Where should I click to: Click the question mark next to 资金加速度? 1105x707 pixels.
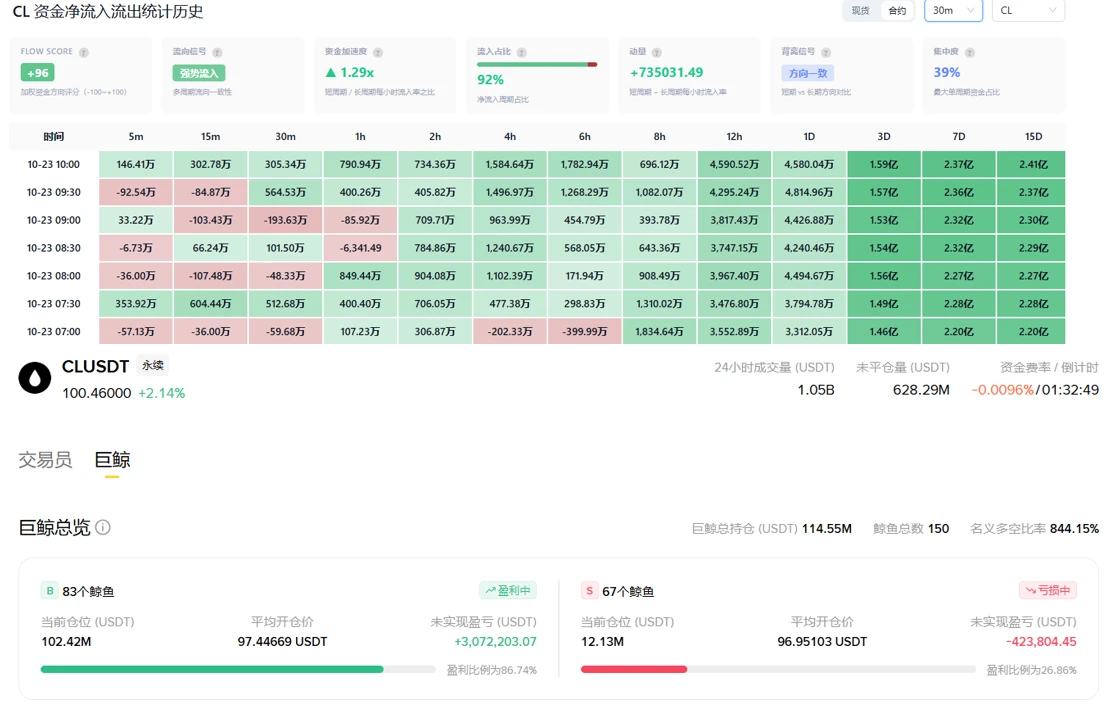(x=378, y=52)
